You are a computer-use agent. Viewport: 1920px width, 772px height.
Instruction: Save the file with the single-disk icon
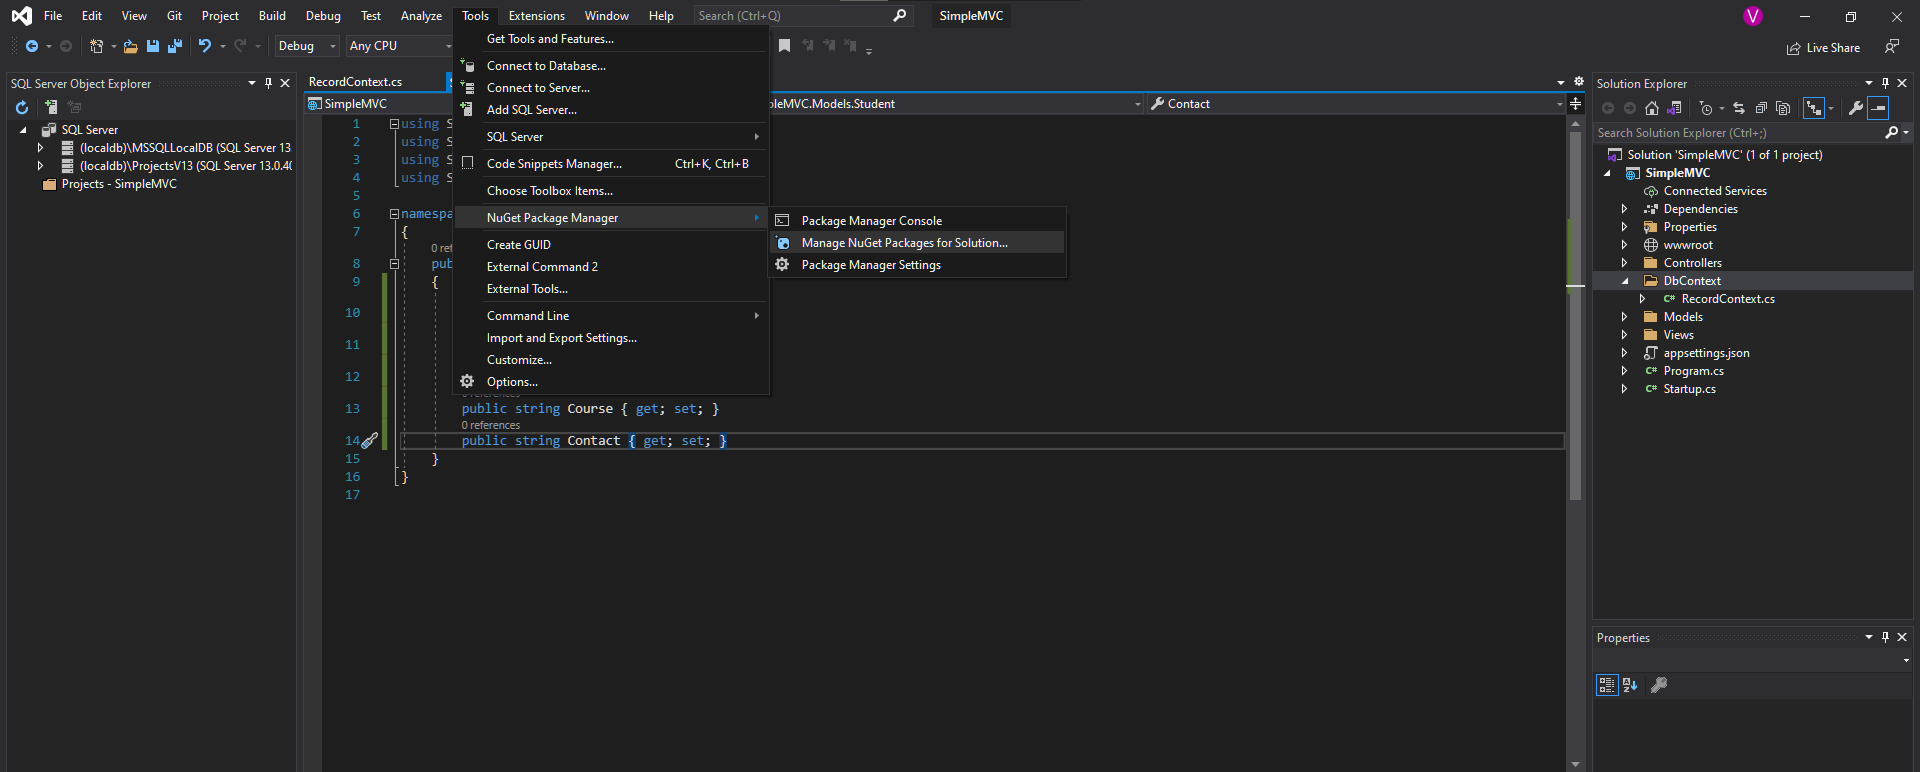[x=153, y=46]
